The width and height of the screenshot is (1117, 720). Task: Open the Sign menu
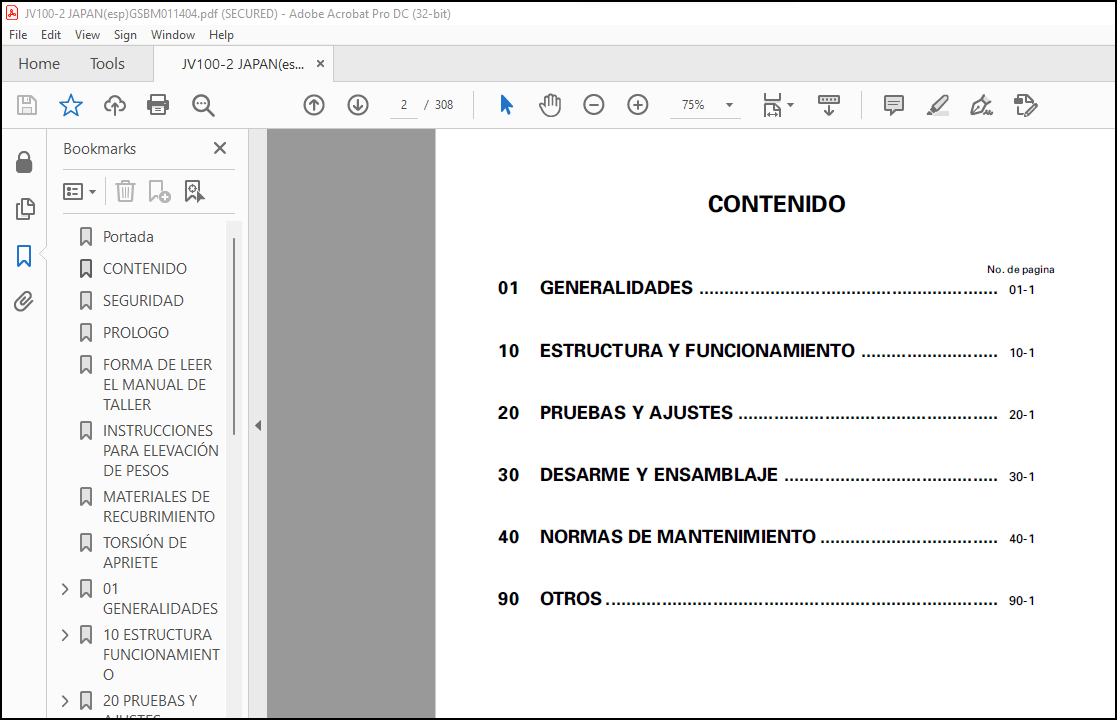coord(125,35)
